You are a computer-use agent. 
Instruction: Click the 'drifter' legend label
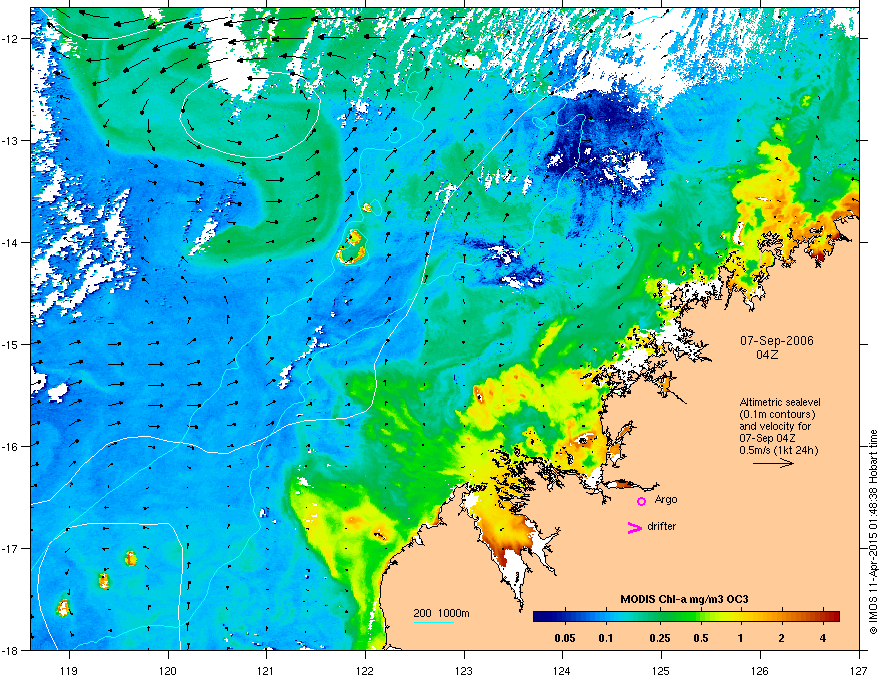(662, 526)
